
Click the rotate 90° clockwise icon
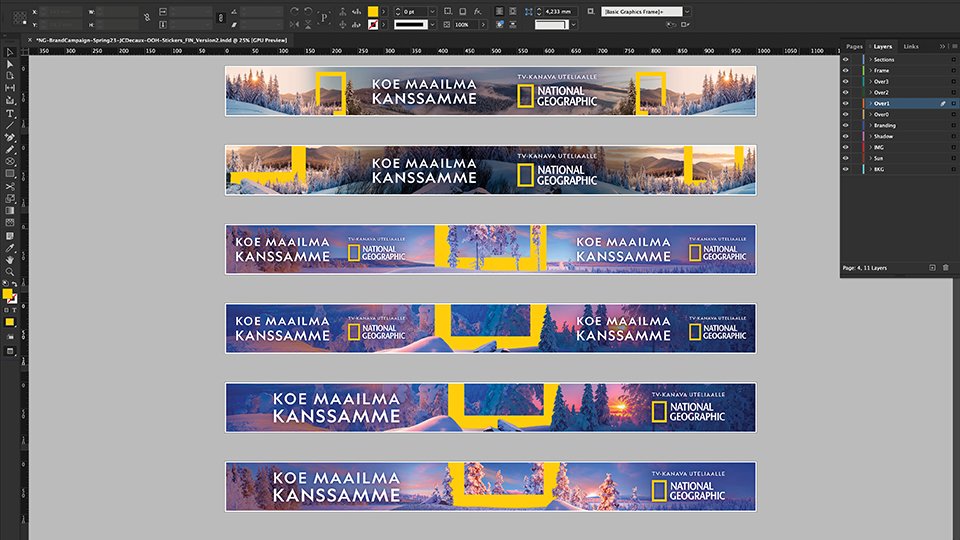click(294, 11)
